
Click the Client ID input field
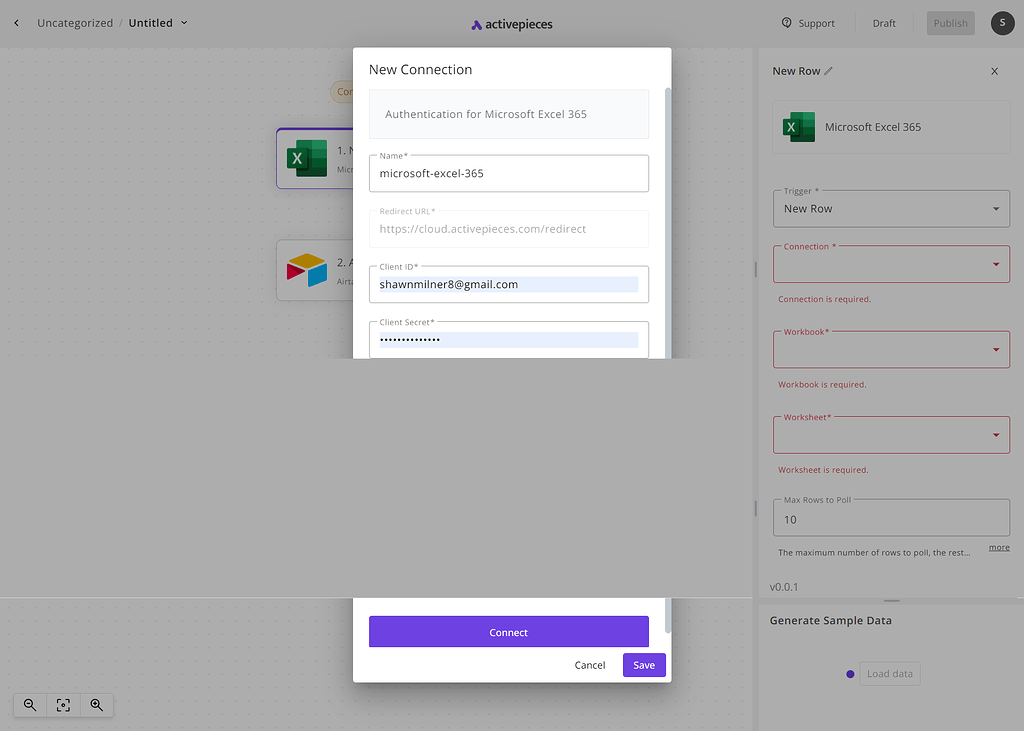(509, 284)
